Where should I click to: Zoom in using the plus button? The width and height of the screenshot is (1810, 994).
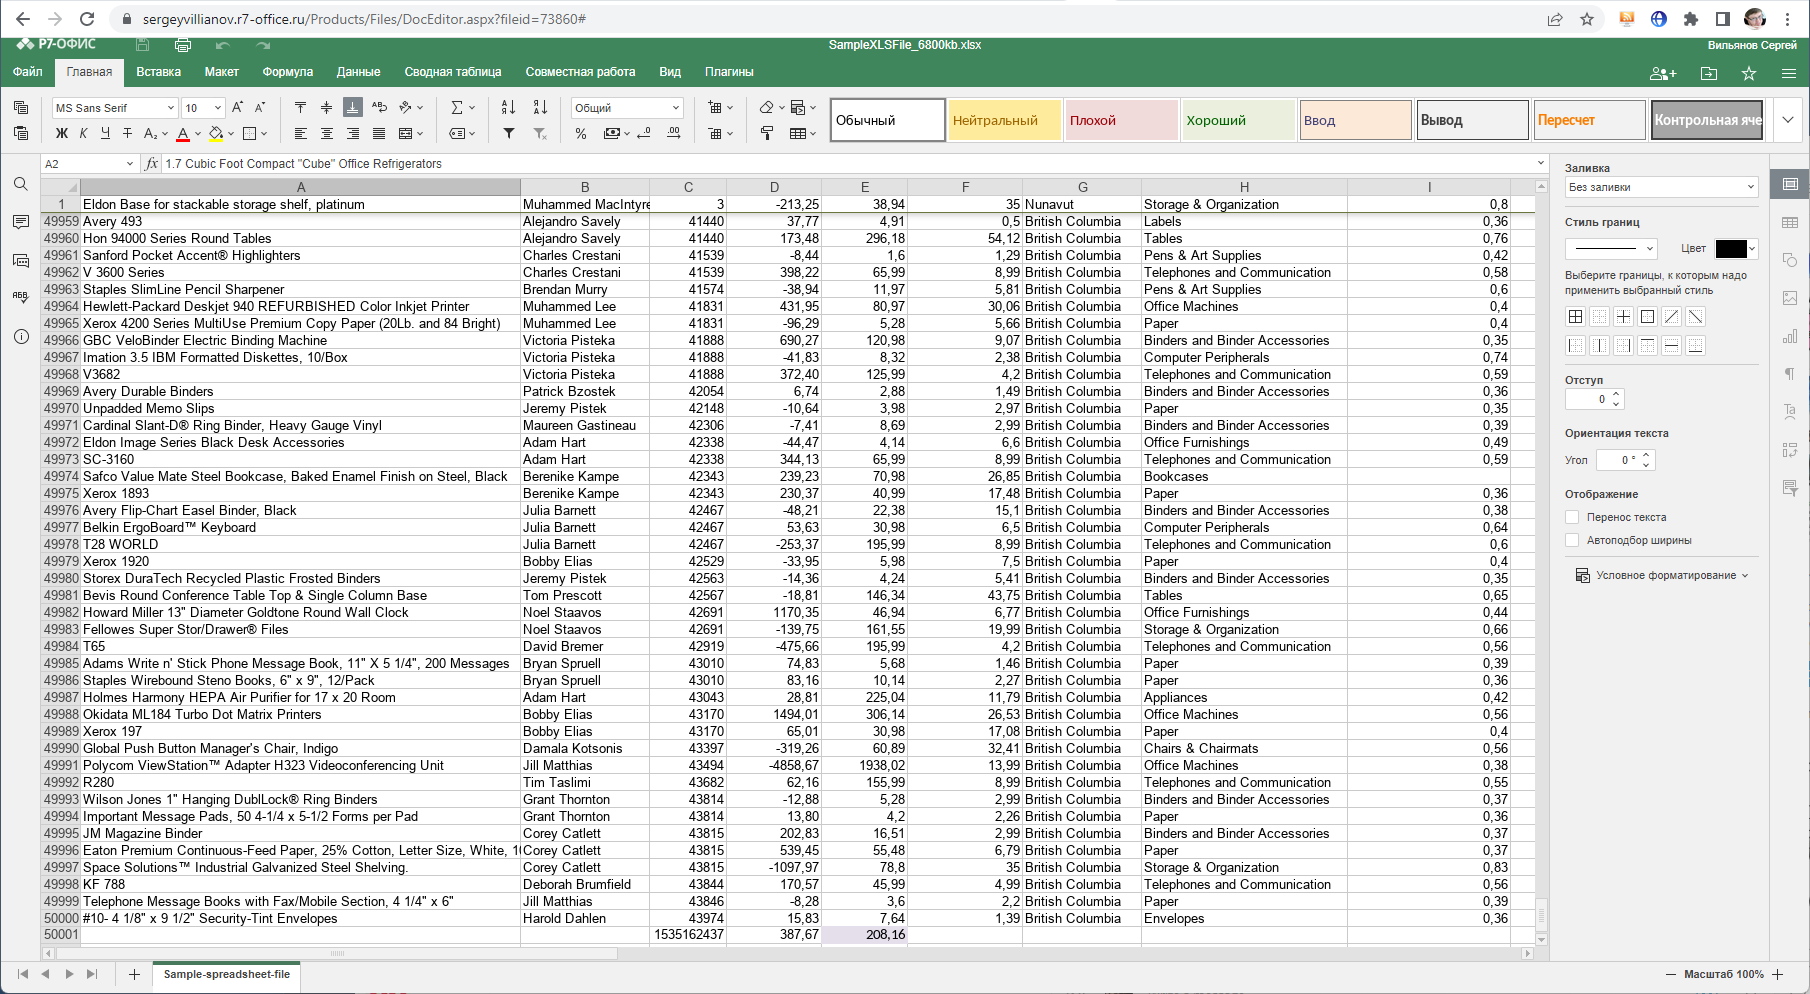[1777, 974]
